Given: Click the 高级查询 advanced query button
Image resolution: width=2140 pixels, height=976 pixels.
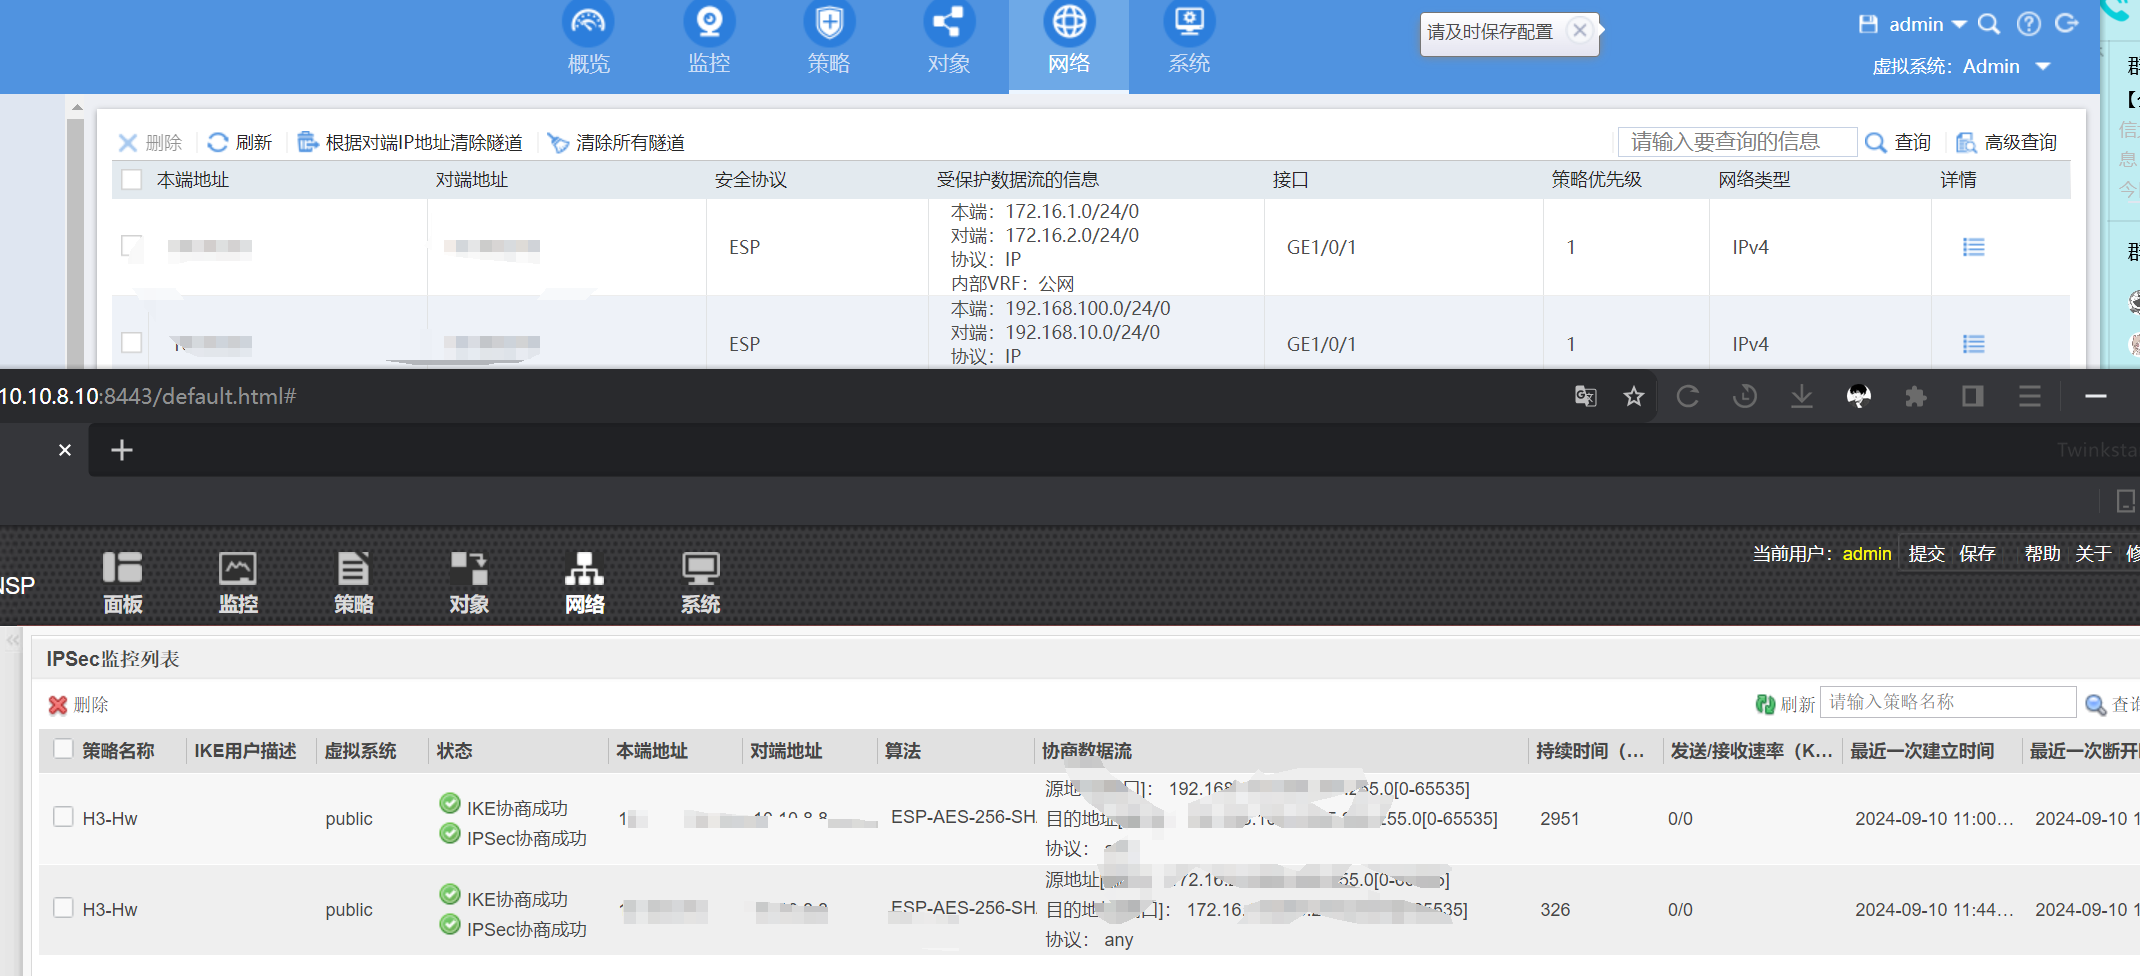Looking at the screenshot, I should pos(2007,143).
